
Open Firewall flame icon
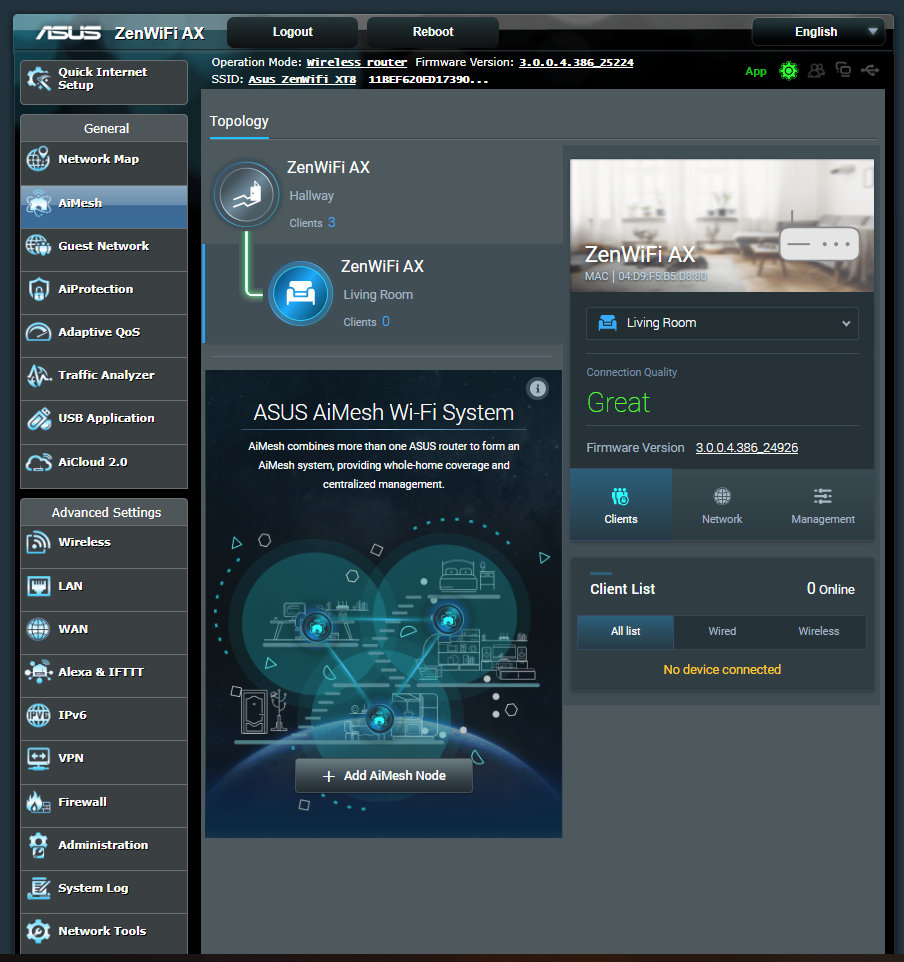38,802
